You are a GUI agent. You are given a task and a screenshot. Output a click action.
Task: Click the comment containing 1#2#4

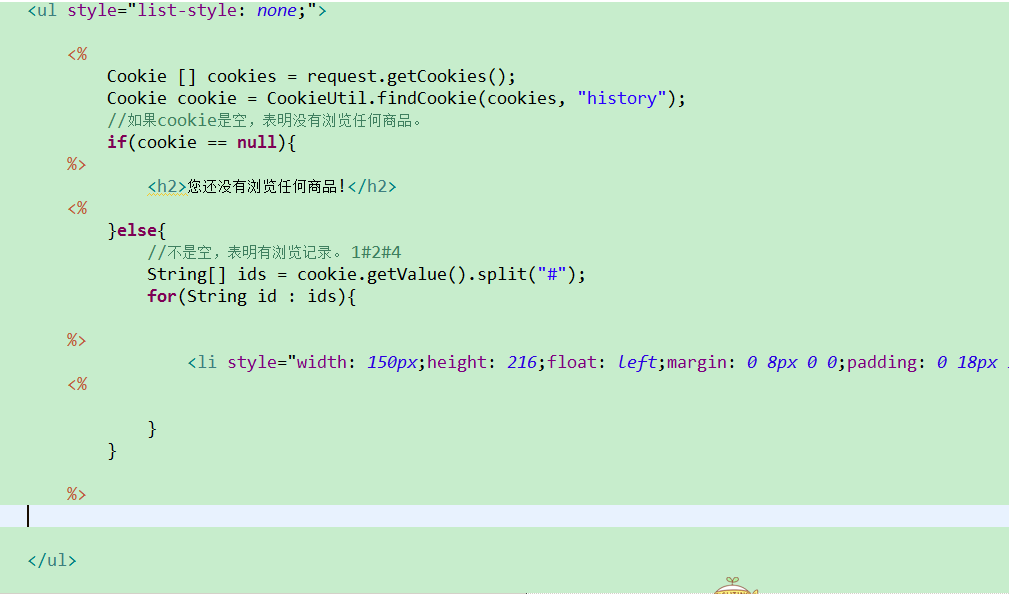[274, 252]
